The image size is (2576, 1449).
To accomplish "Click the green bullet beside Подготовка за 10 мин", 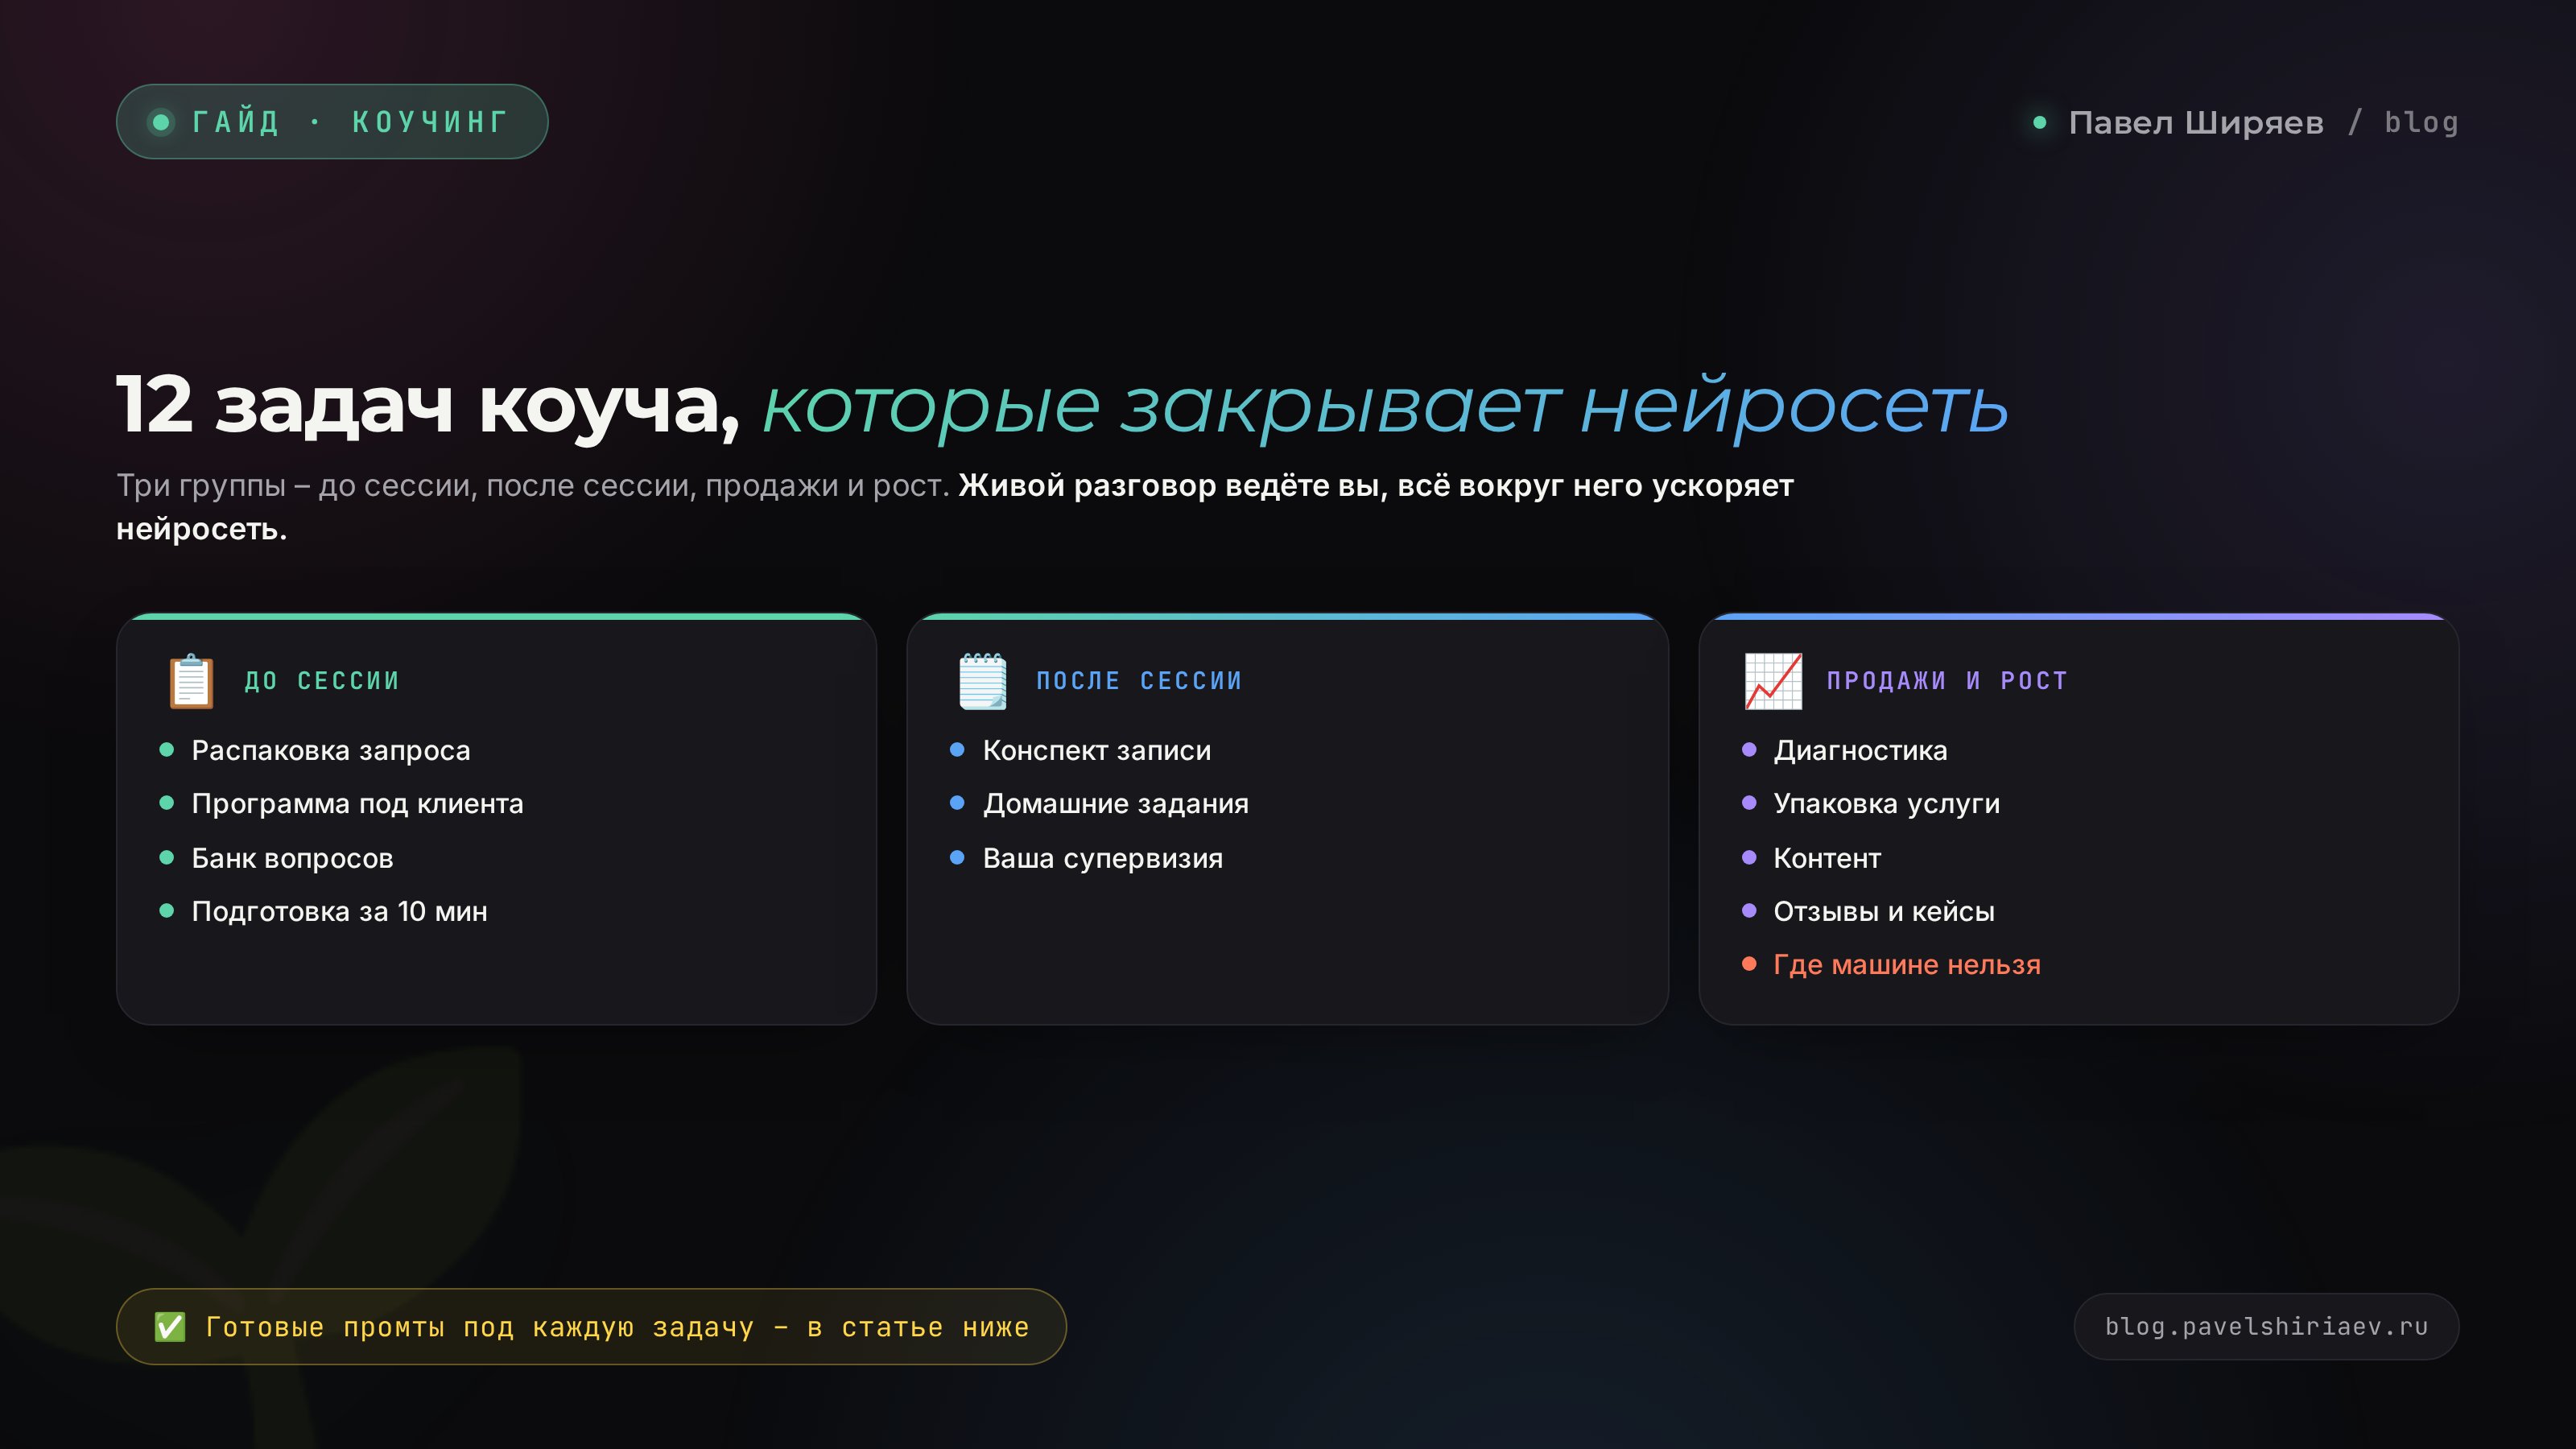I will point(167,910).
